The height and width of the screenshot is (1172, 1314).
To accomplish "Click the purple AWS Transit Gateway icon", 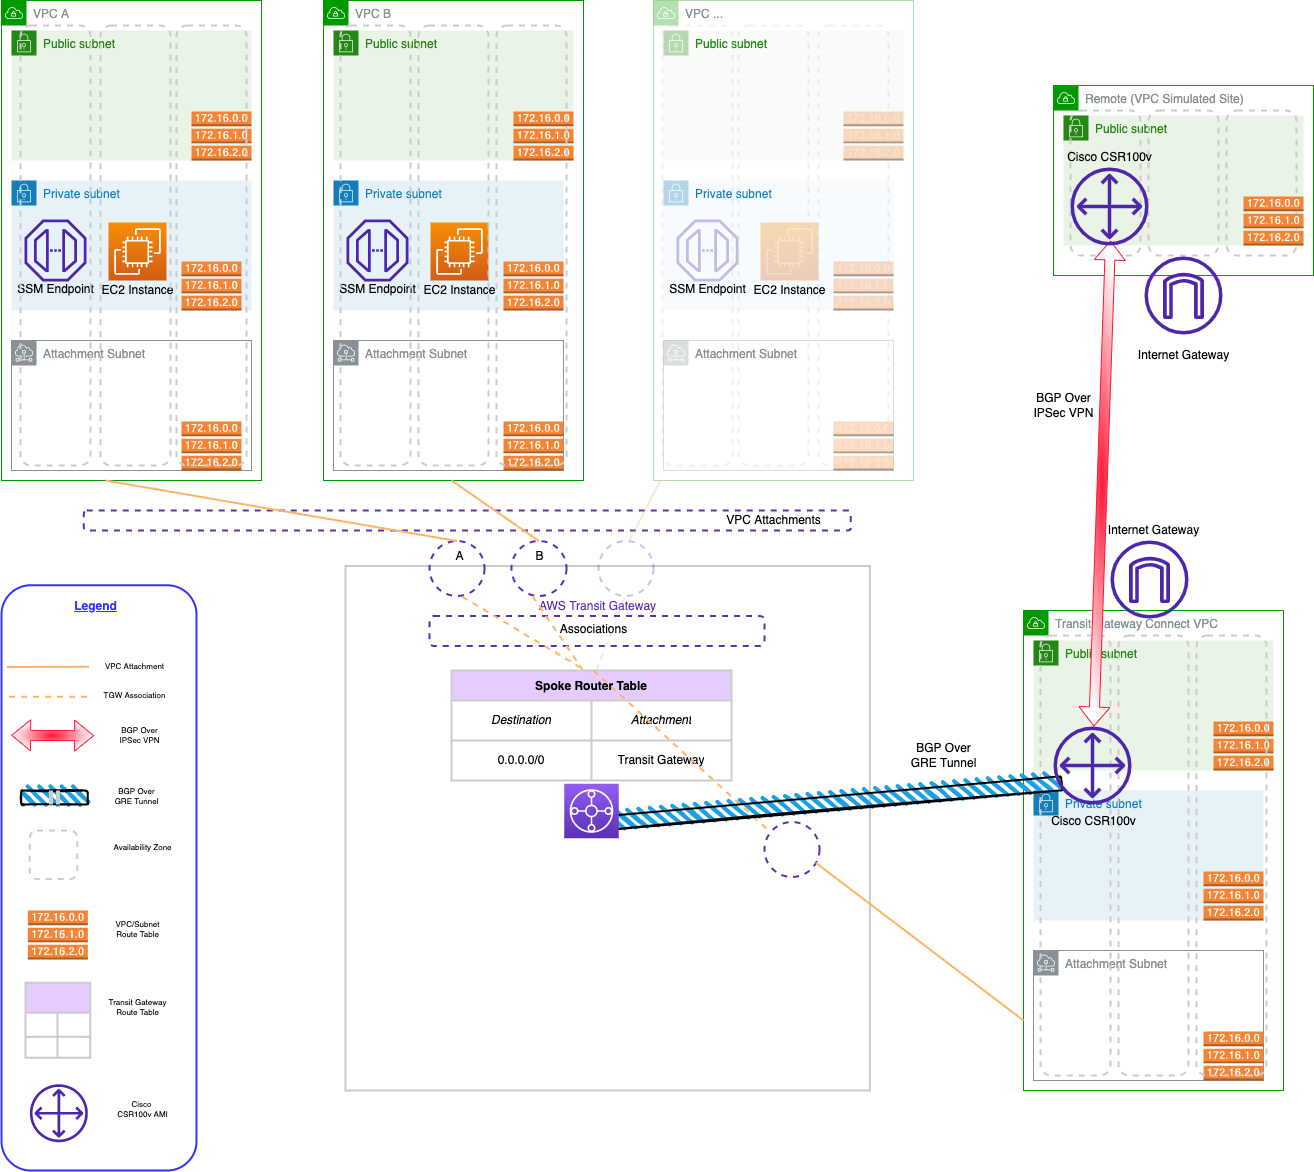I will click(591, 810).
